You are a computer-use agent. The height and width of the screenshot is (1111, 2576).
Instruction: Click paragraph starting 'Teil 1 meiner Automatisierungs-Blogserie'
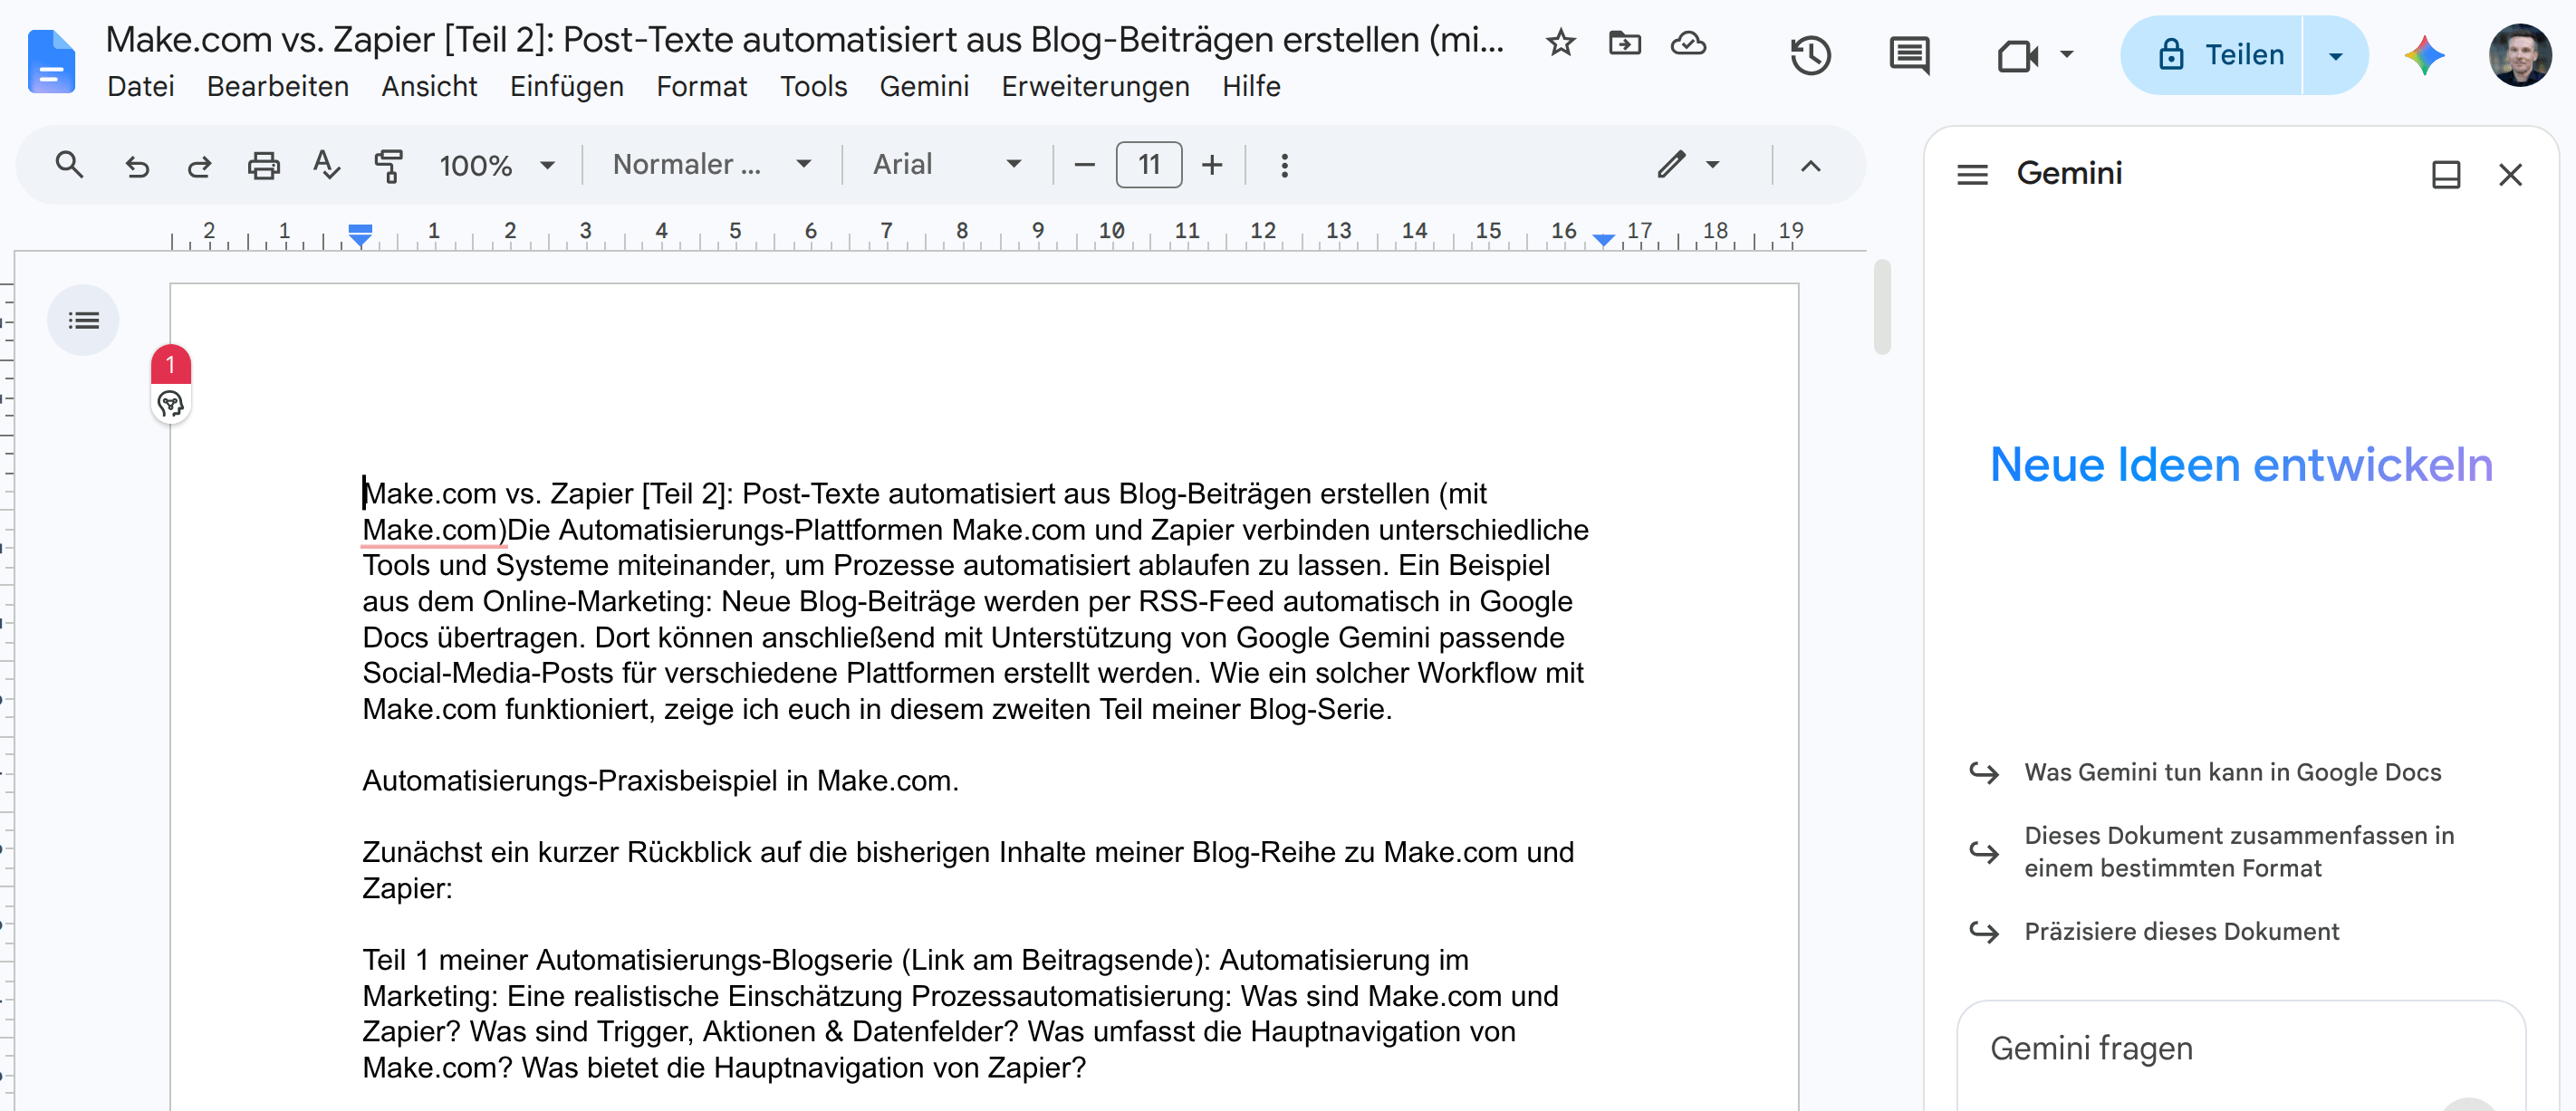(960, 1014)
